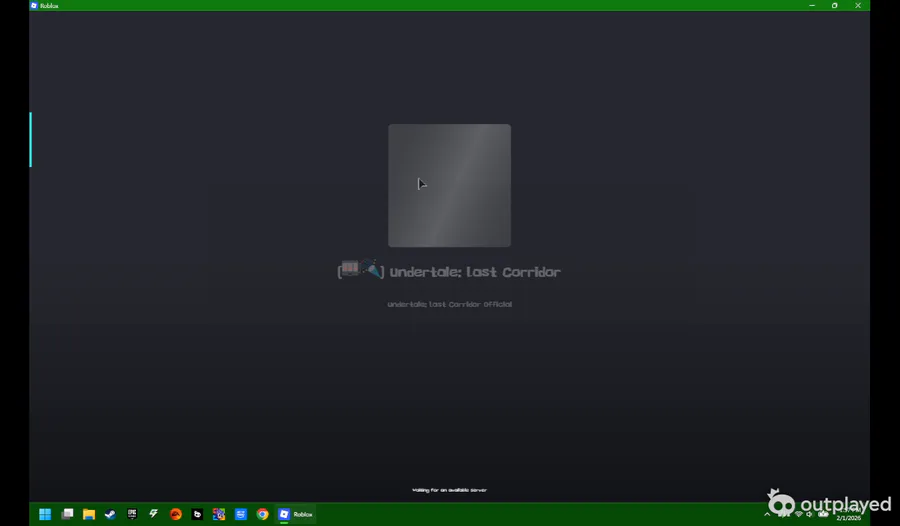Open Google Chrome from the taskbar
The height and width of the screenshot is (526, 900).
(x=262, y=514)
